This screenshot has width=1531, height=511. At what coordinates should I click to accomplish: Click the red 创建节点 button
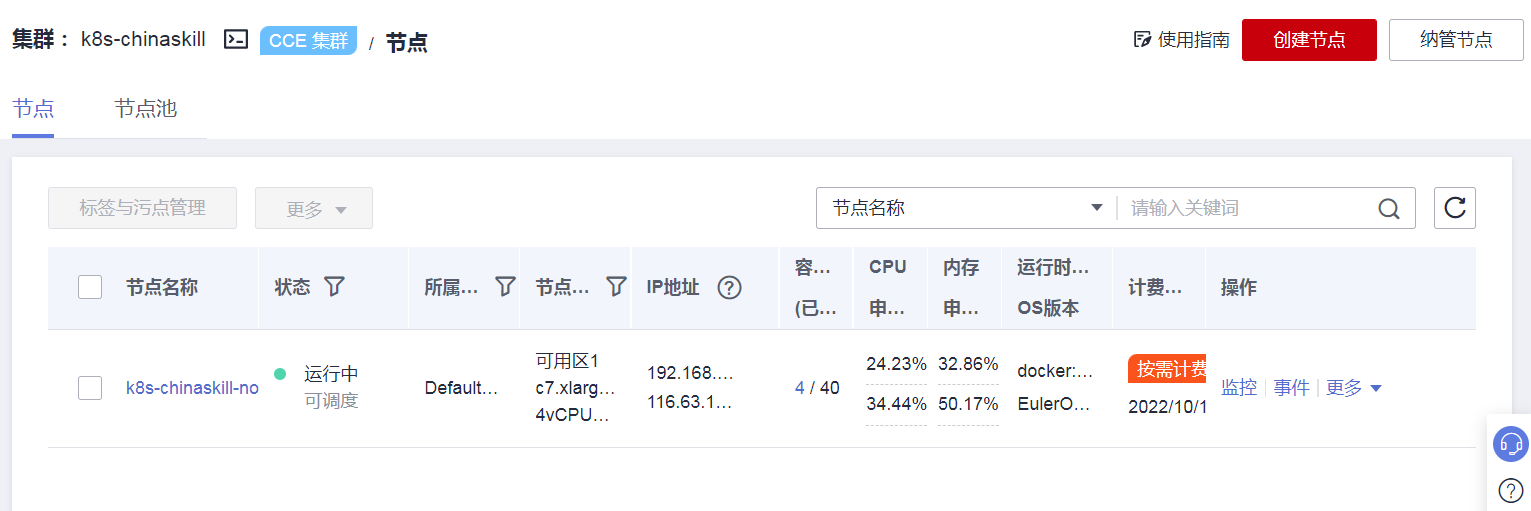click(x=1309, y=40)
